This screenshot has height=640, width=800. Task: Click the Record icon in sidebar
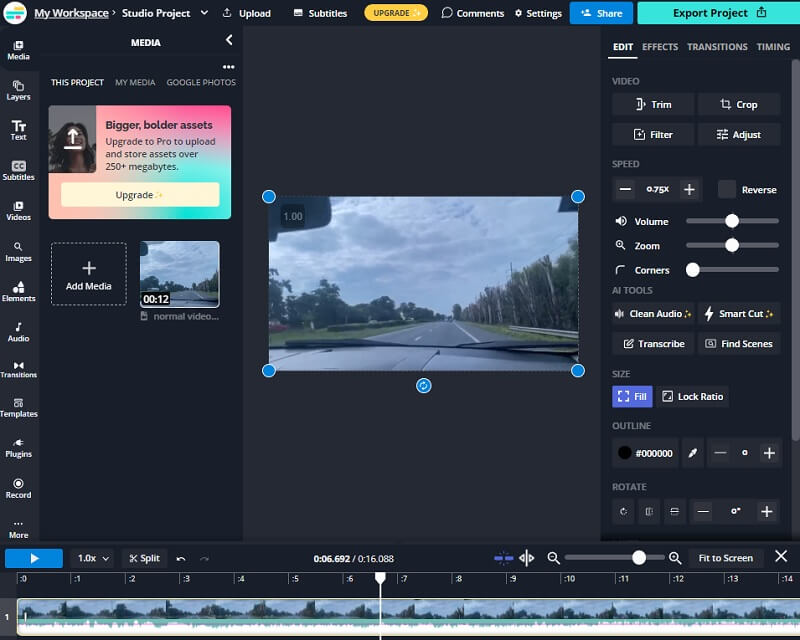pyautogui.click(x=18, y=487)
